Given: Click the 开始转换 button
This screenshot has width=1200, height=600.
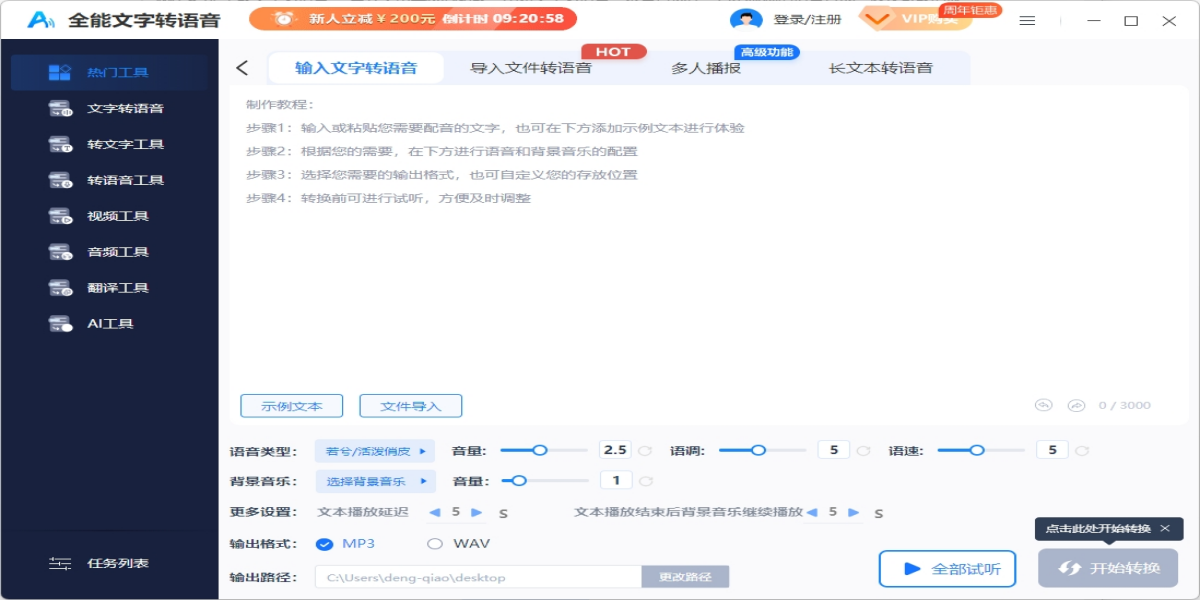Looking at the screenshot, I should point(1108,568).
